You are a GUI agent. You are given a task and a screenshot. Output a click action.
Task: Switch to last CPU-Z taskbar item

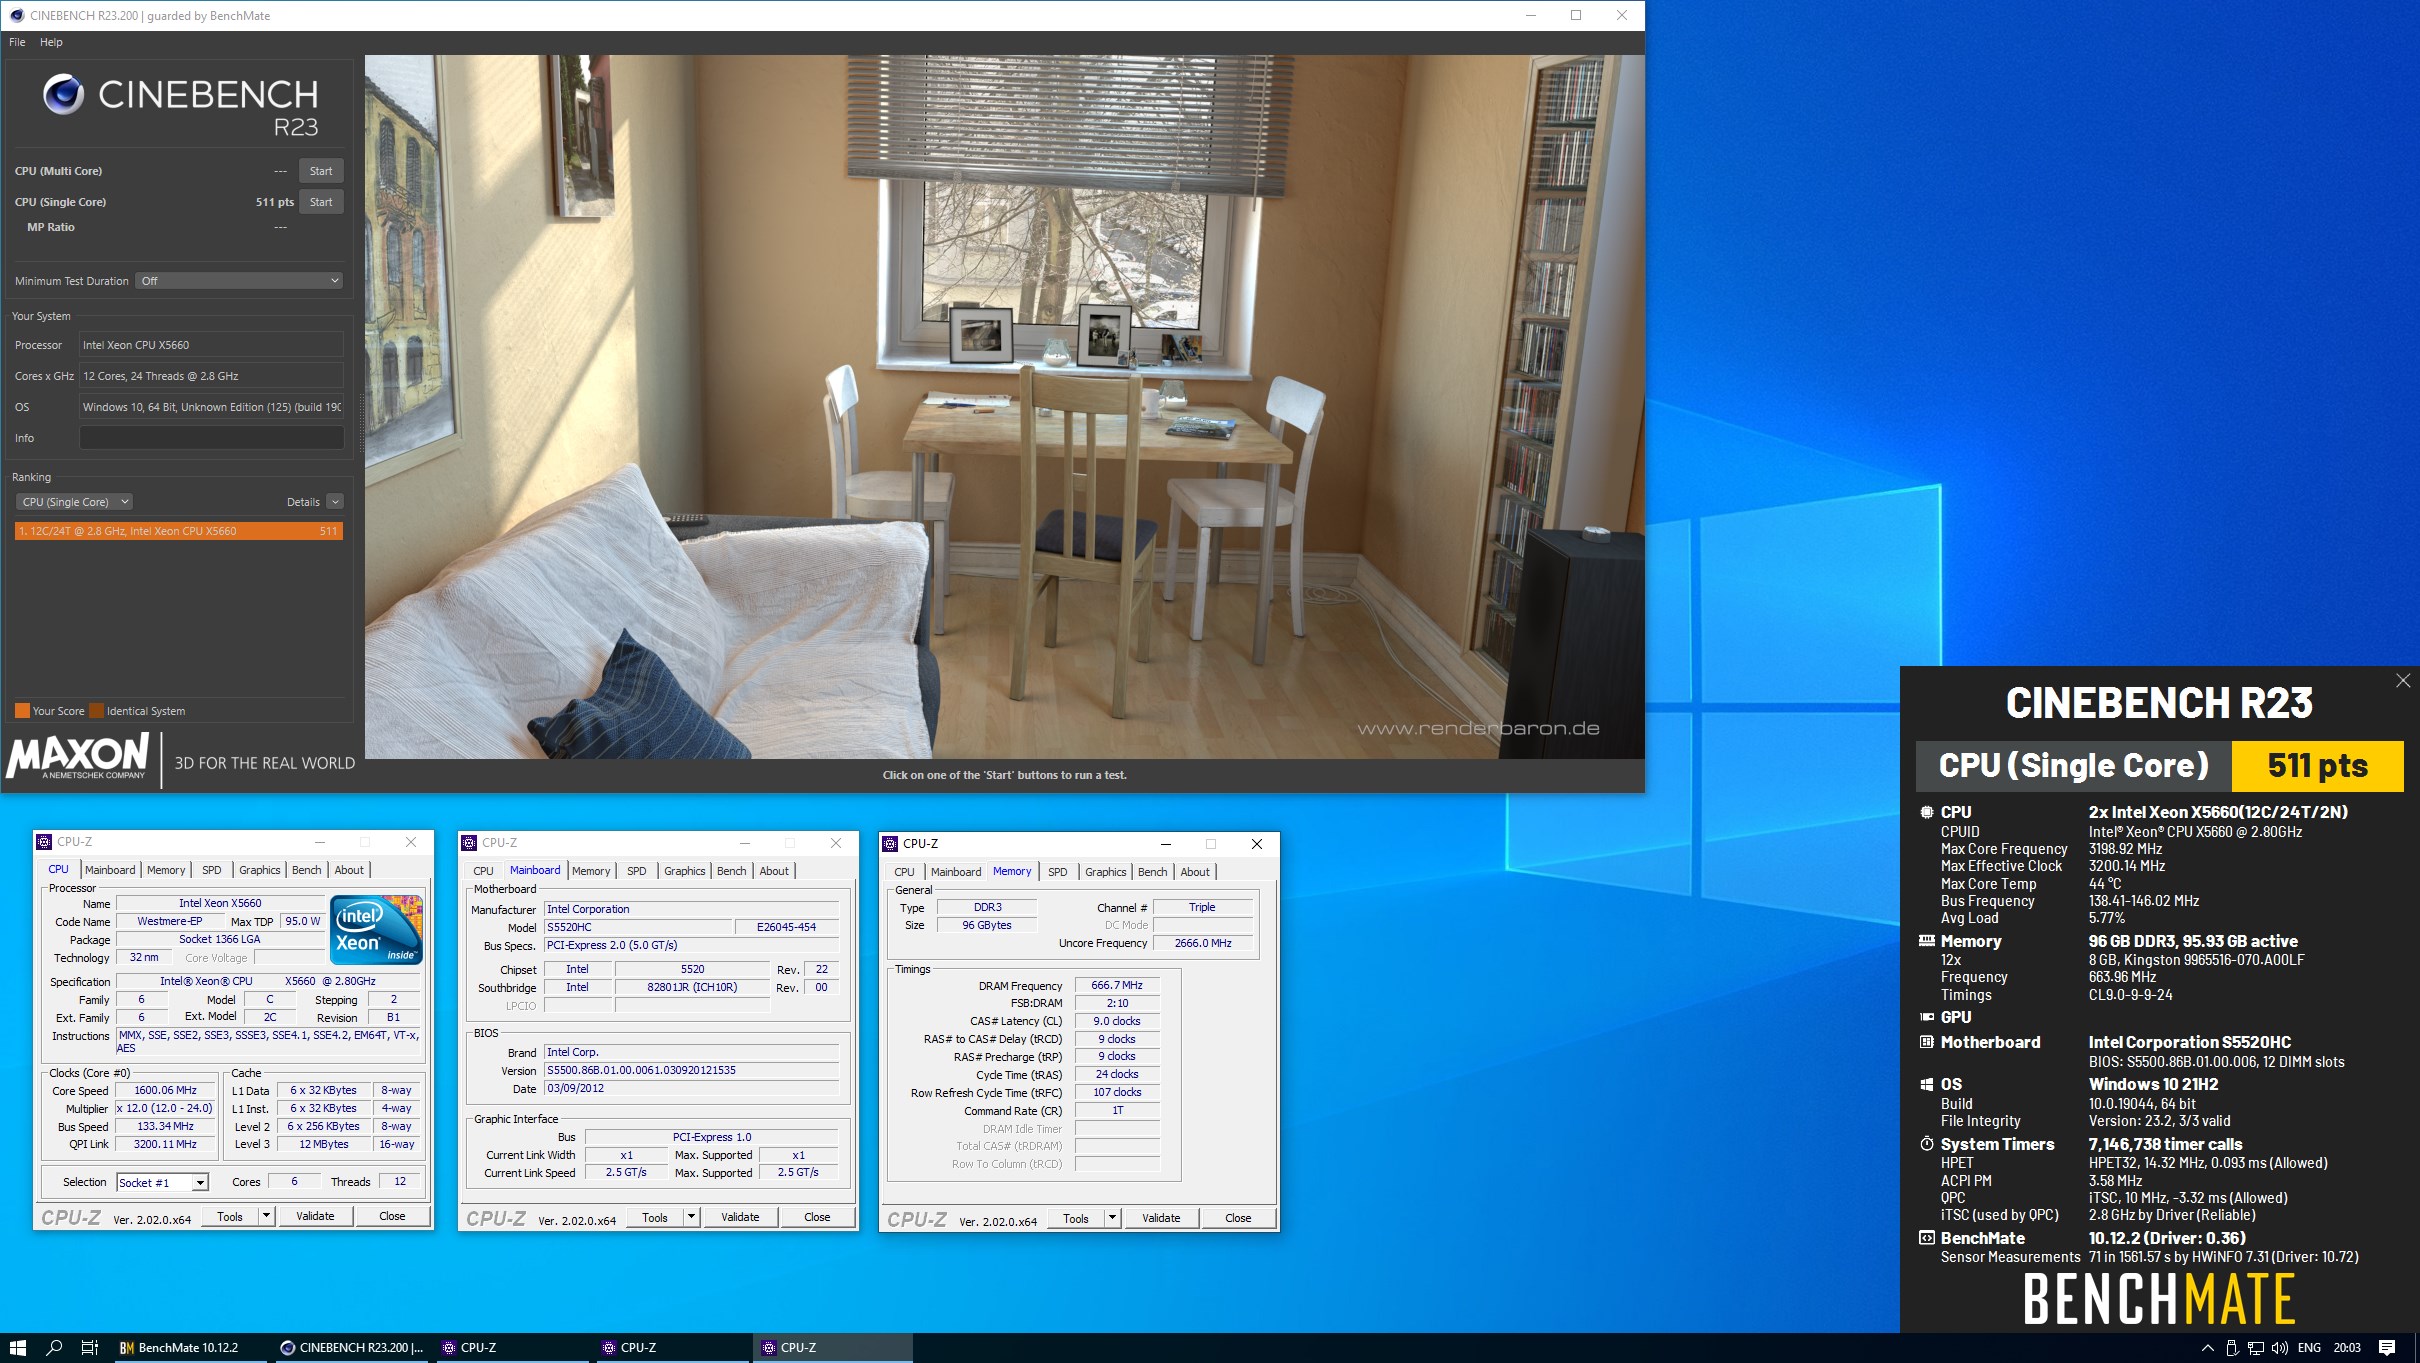click(832, 1347)
